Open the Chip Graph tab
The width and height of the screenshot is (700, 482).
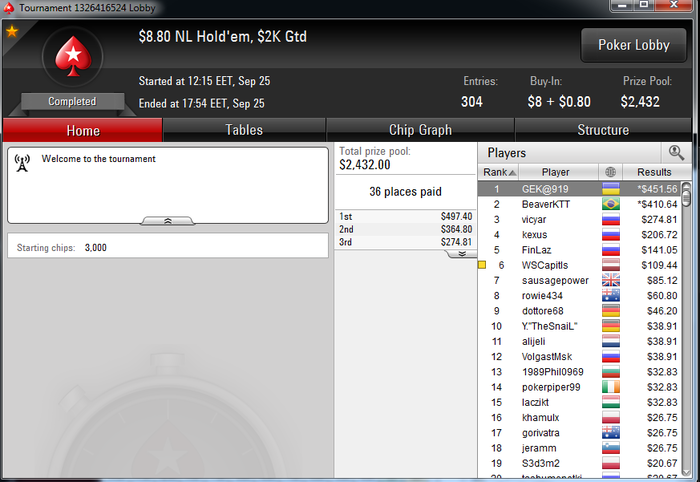tap(420, 130)
